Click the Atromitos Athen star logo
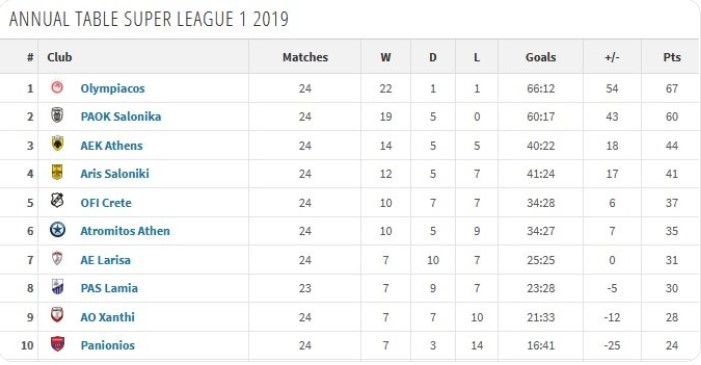The width and height of the screenshot is (701, 365). (58, 230)
